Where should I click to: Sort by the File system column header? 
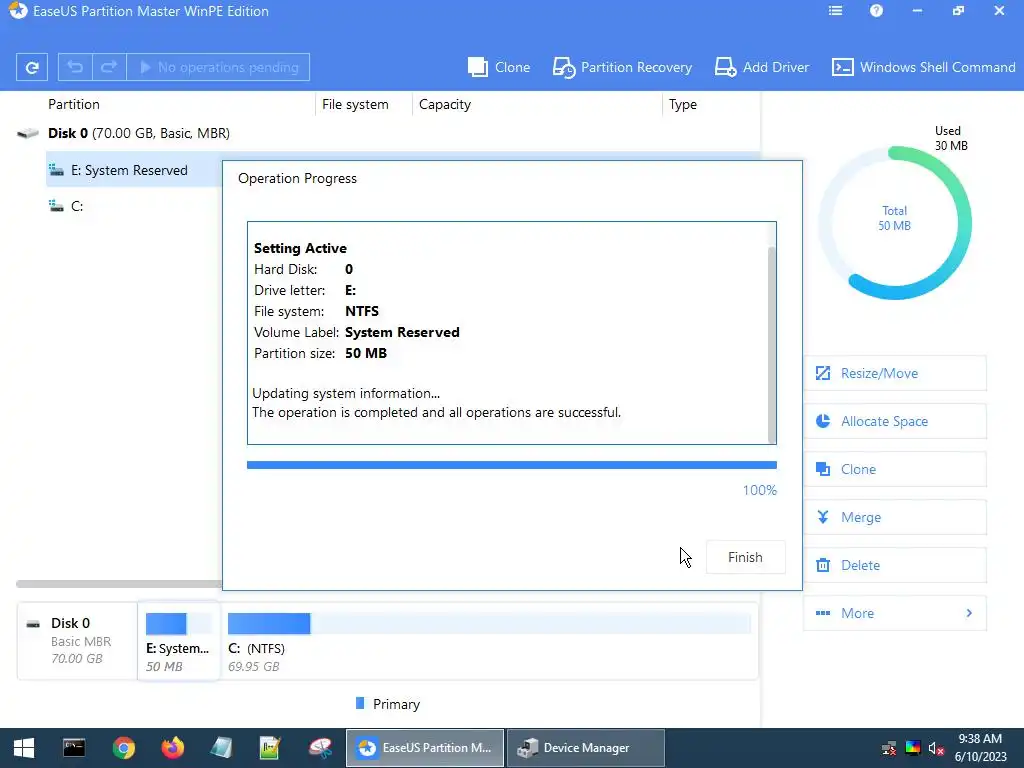point(355,104)
